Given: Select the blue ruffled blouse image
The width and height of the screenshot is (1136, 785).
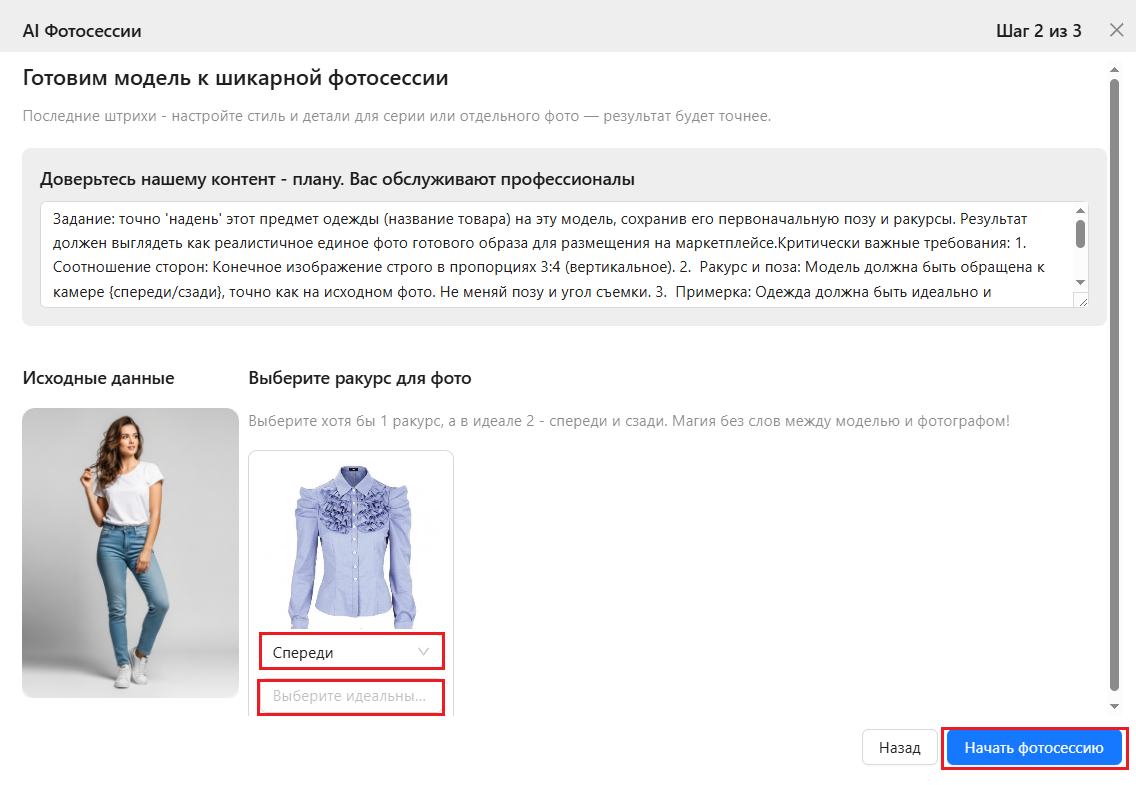Looking at the screenshot, I should (x=351, y=543).
